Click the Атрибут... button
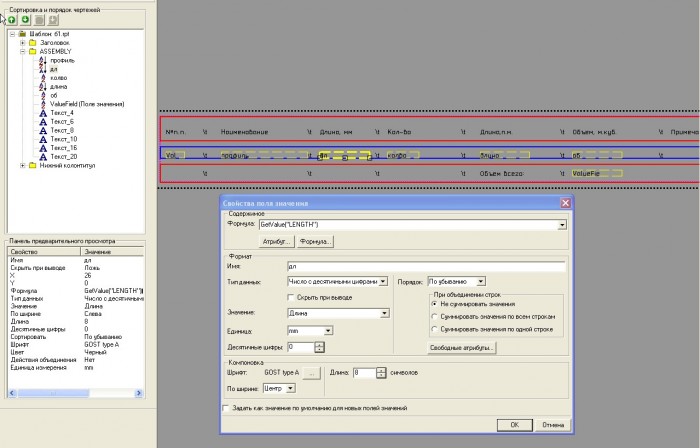This screenshot has height=448, width=700. click(x=276, y=241)
